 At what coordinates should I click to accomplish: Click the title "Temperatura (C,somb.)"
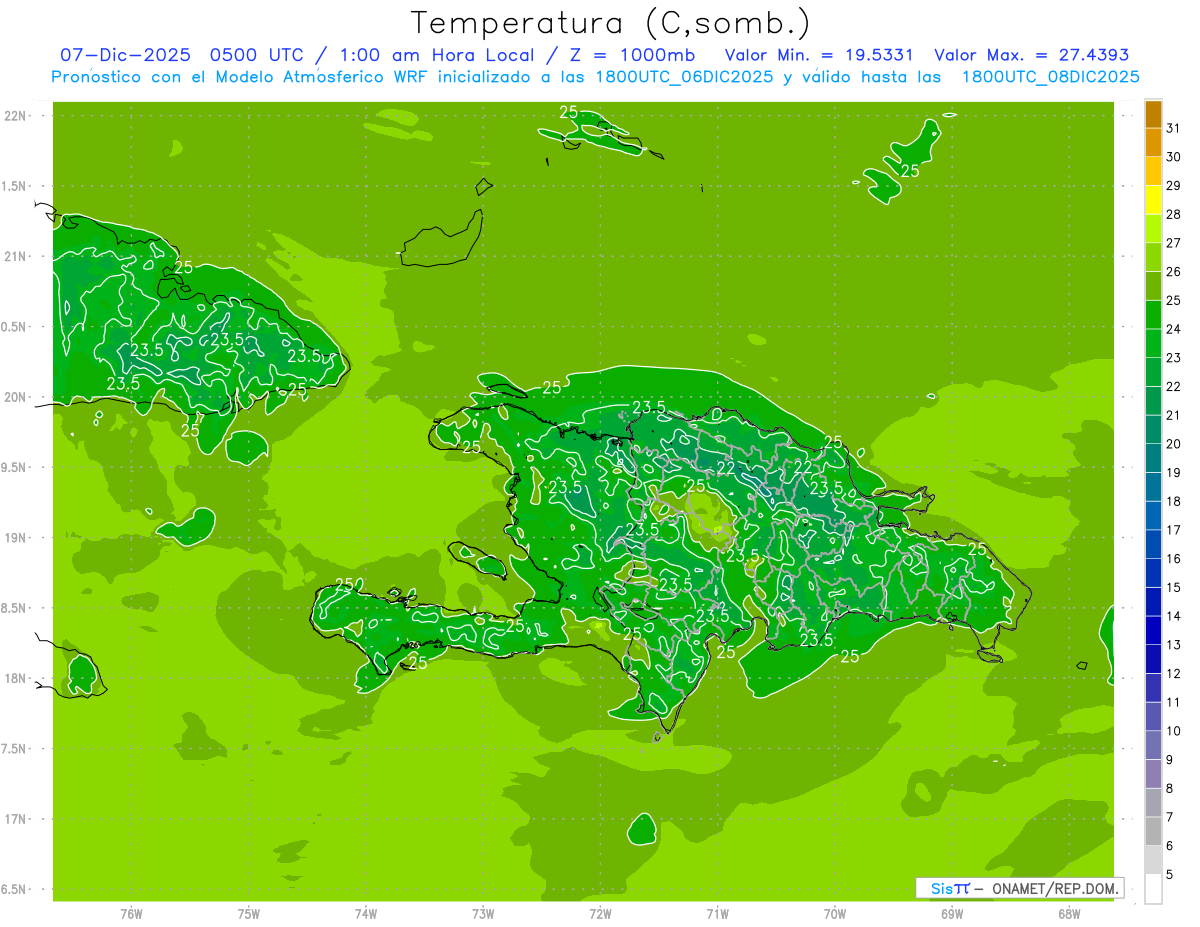[x=610, y=23]
